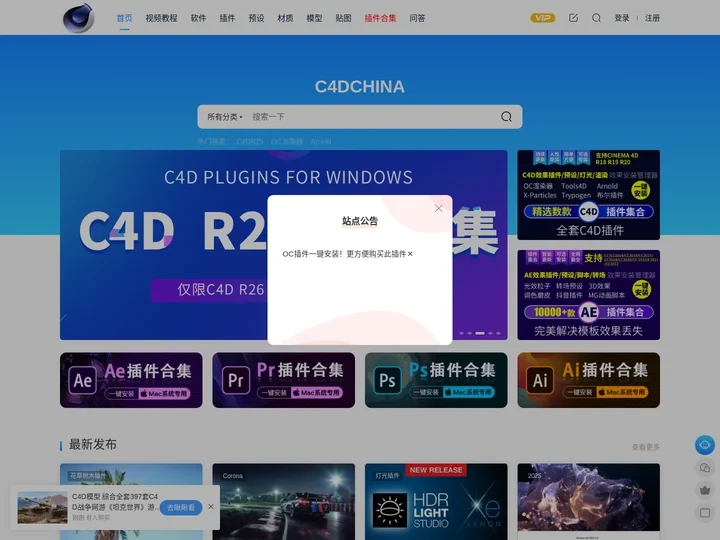
Task: Open 模型 menu item
Action: click(314, 18)
